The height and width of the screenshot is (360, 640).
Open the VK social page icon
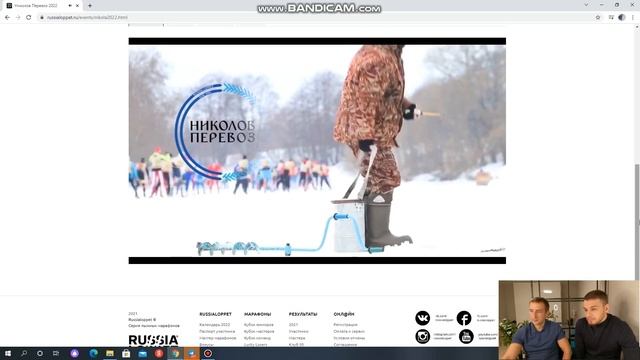(x=422, y=318)
